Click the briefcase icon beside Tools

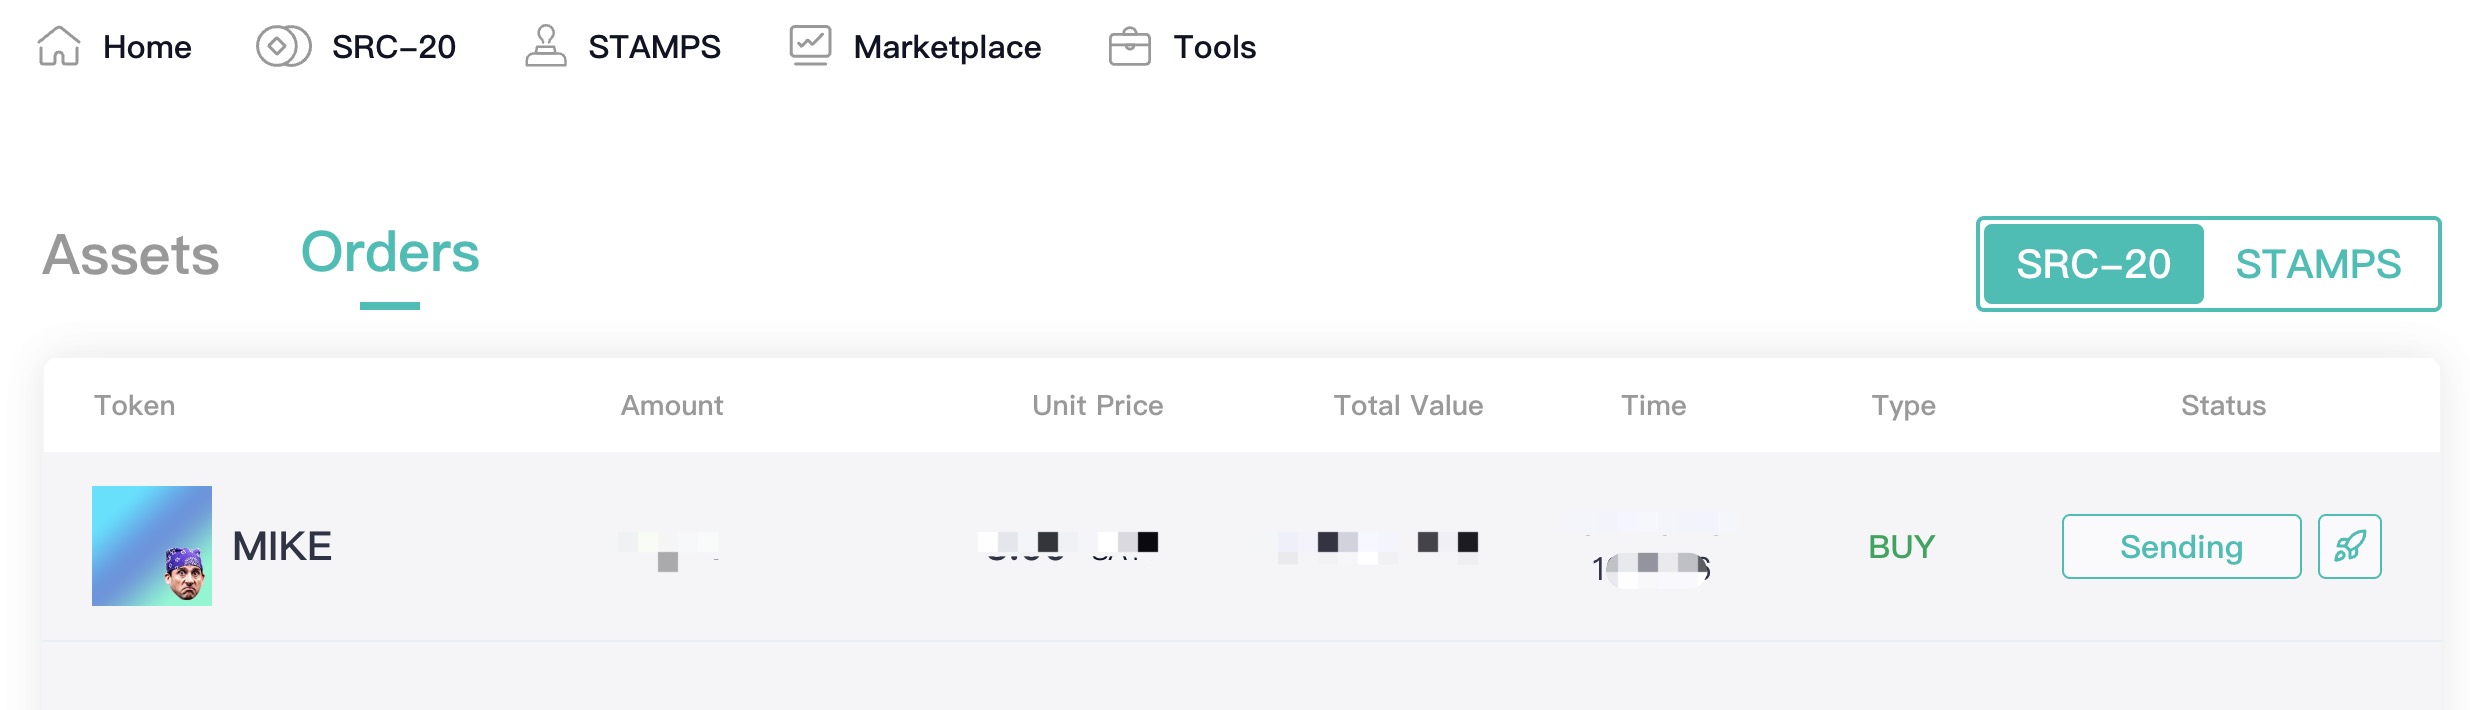[x=1130, y=46]
